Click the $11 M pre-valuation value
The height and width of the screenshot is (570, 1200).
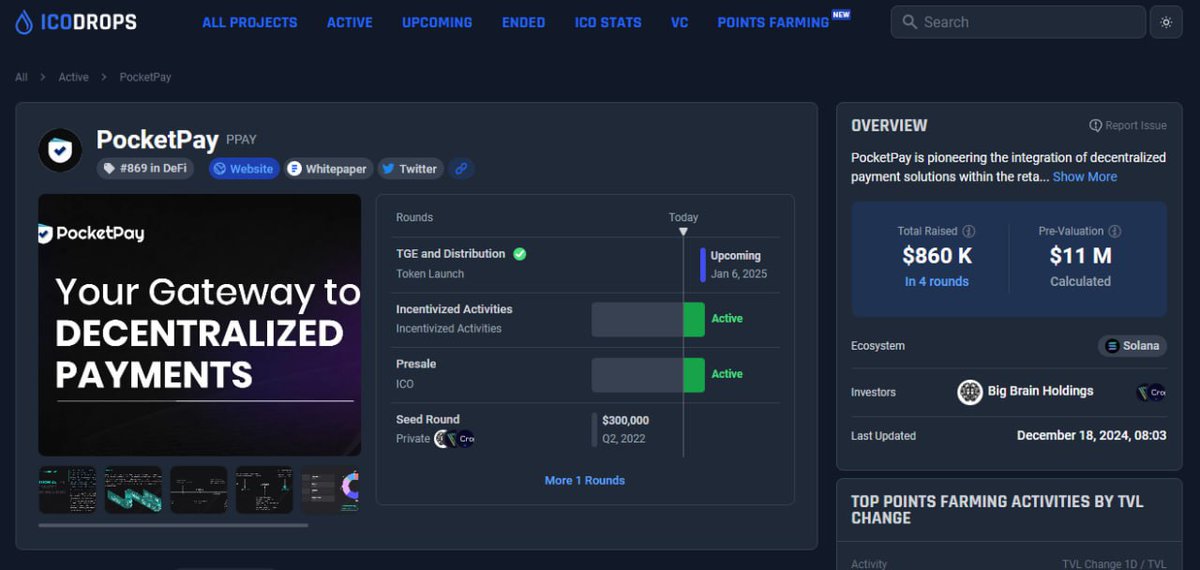[x=1081, y=256]
